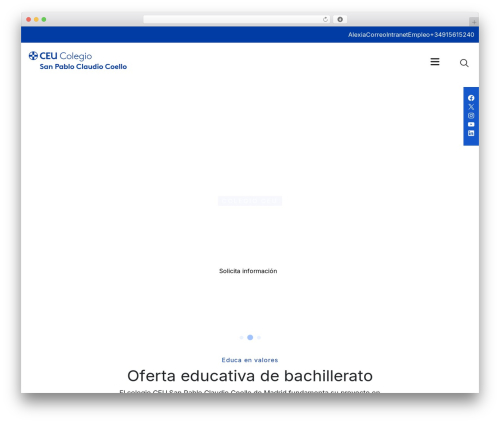Open the Empleo link in the top bar
The height and width of the screenshot is (423, 500).
coord(419,35)
